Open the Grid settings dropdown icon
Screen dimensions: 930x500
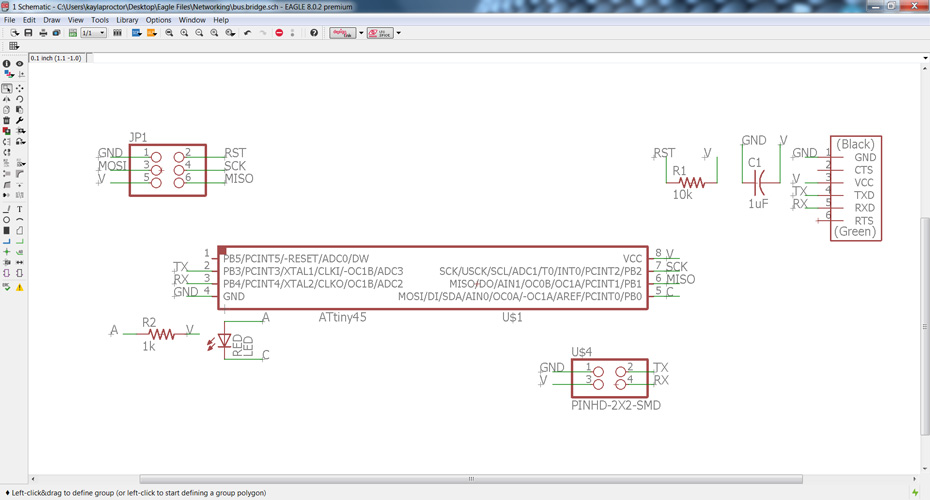point(14,46)
